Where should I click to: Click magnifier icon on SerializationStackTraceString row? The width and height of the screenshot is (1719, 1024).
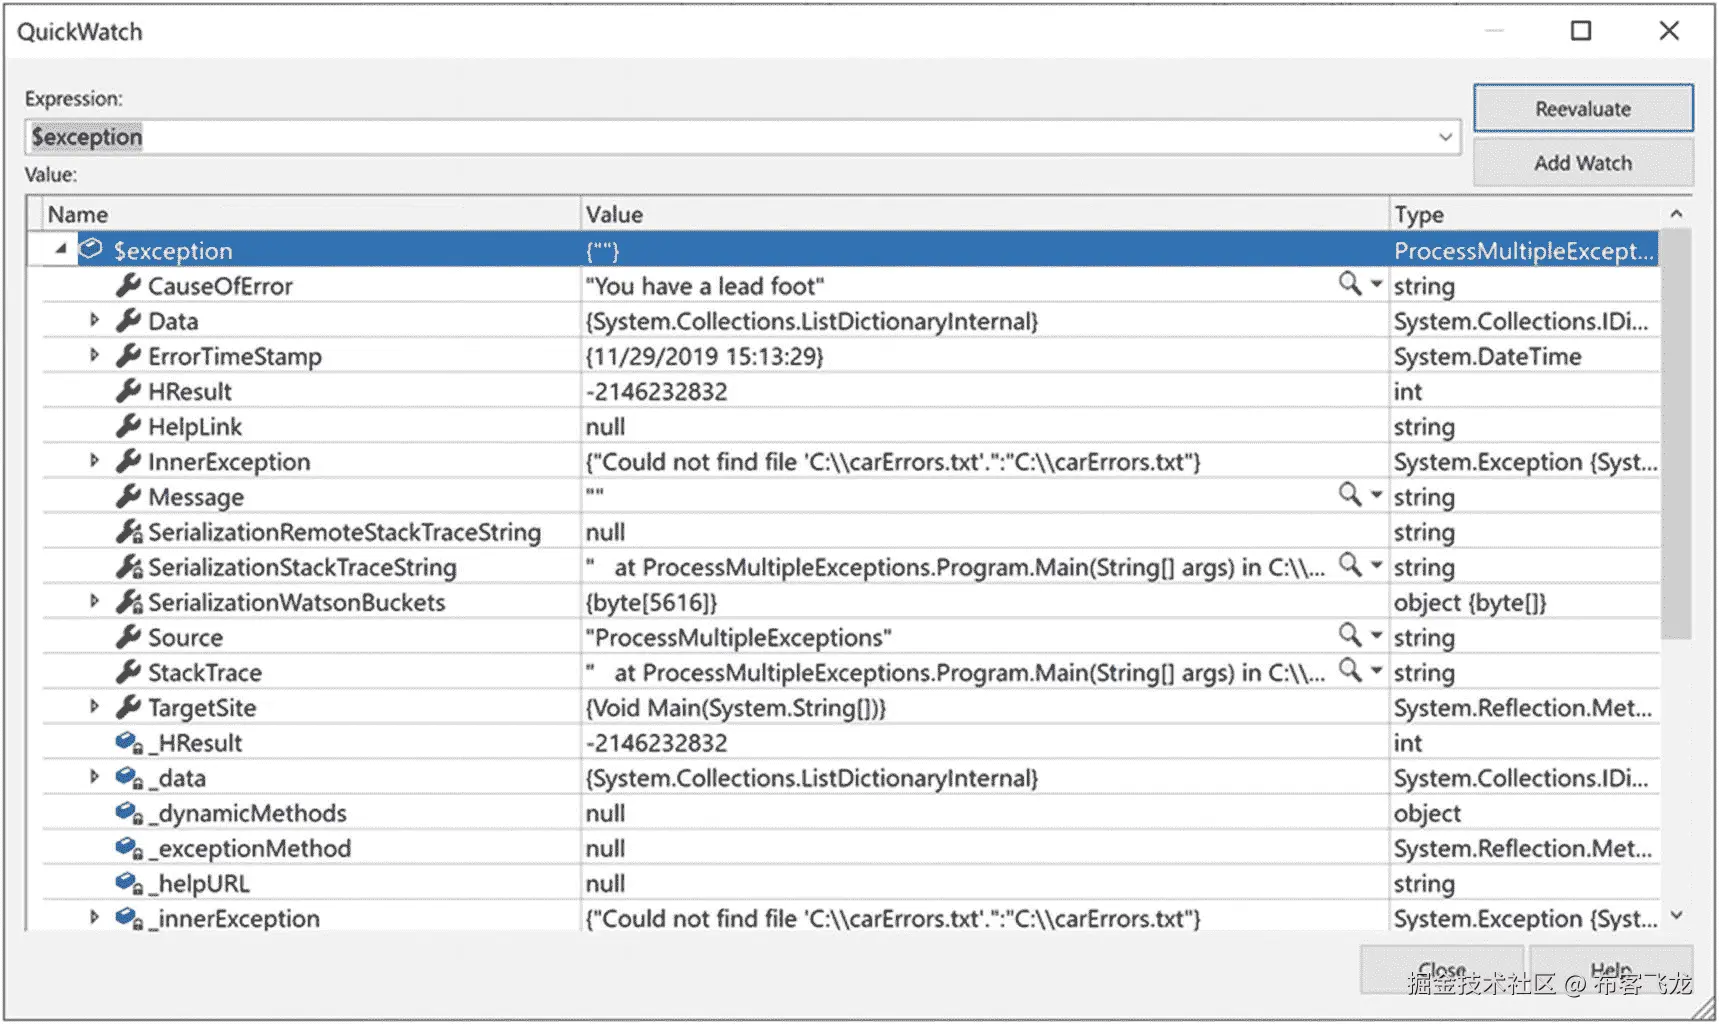coord(1349,565)
